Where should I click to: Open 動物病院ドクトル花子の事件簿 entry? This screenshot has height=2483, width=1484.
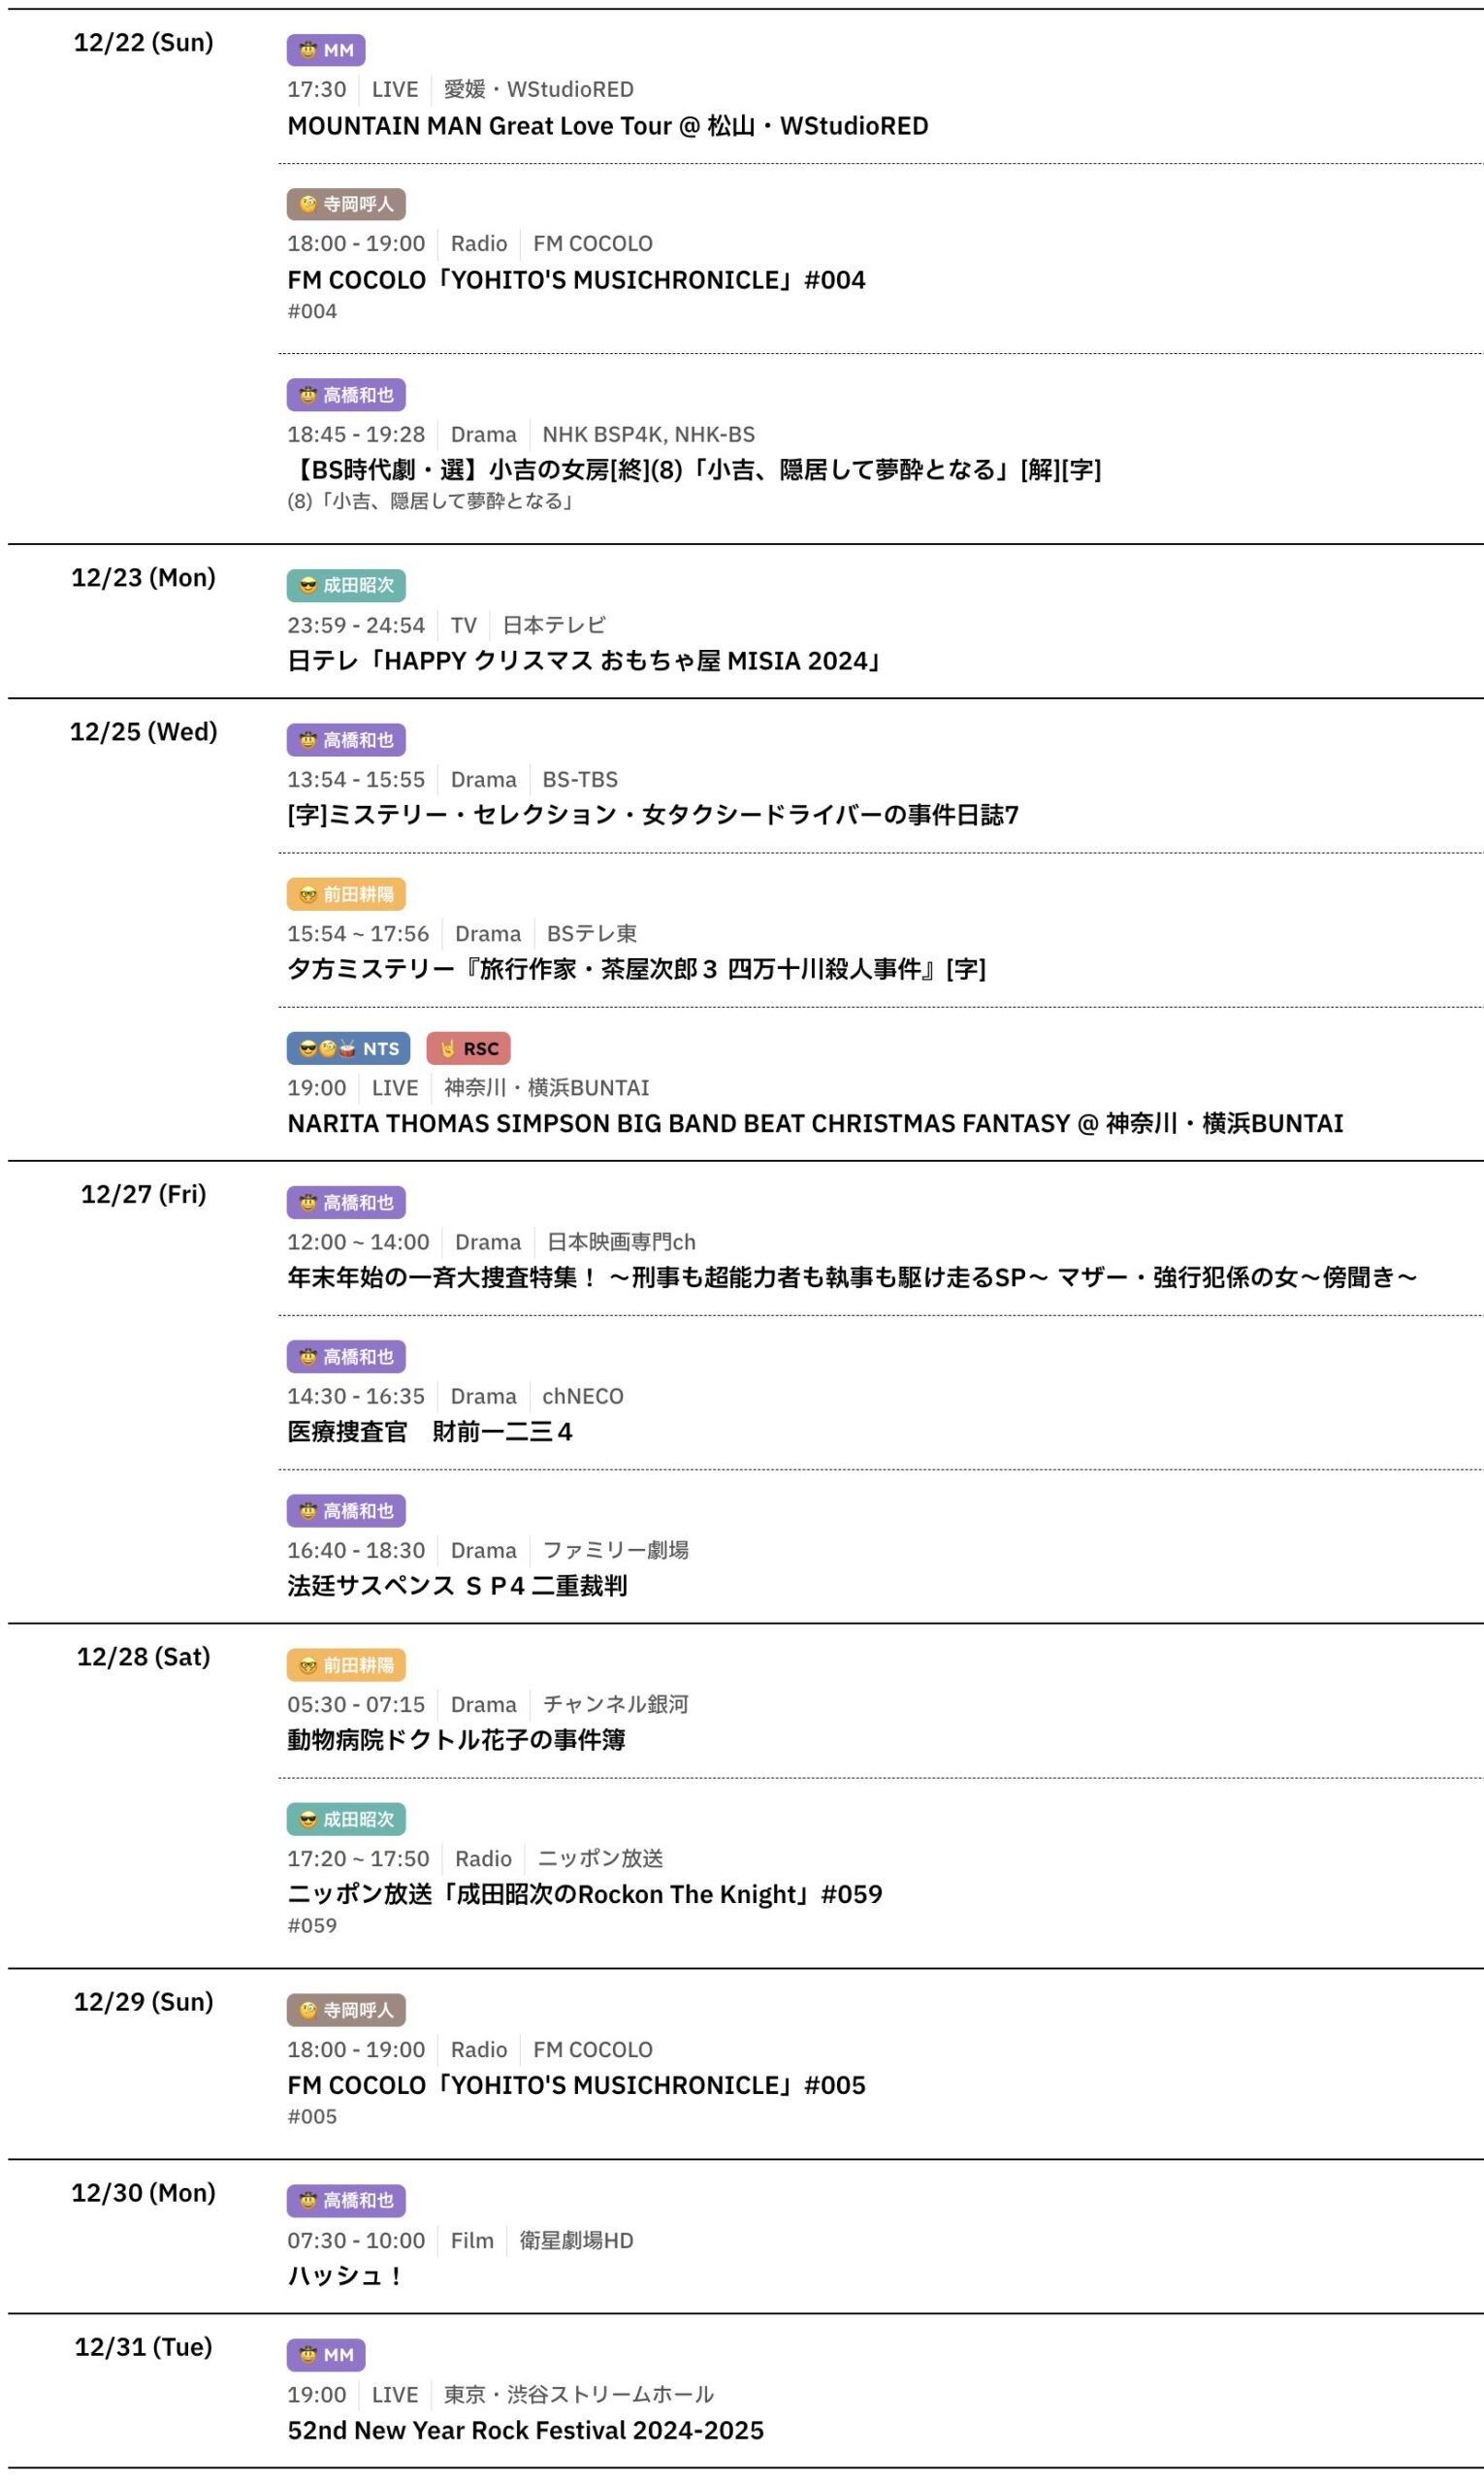pos(456,1740)
